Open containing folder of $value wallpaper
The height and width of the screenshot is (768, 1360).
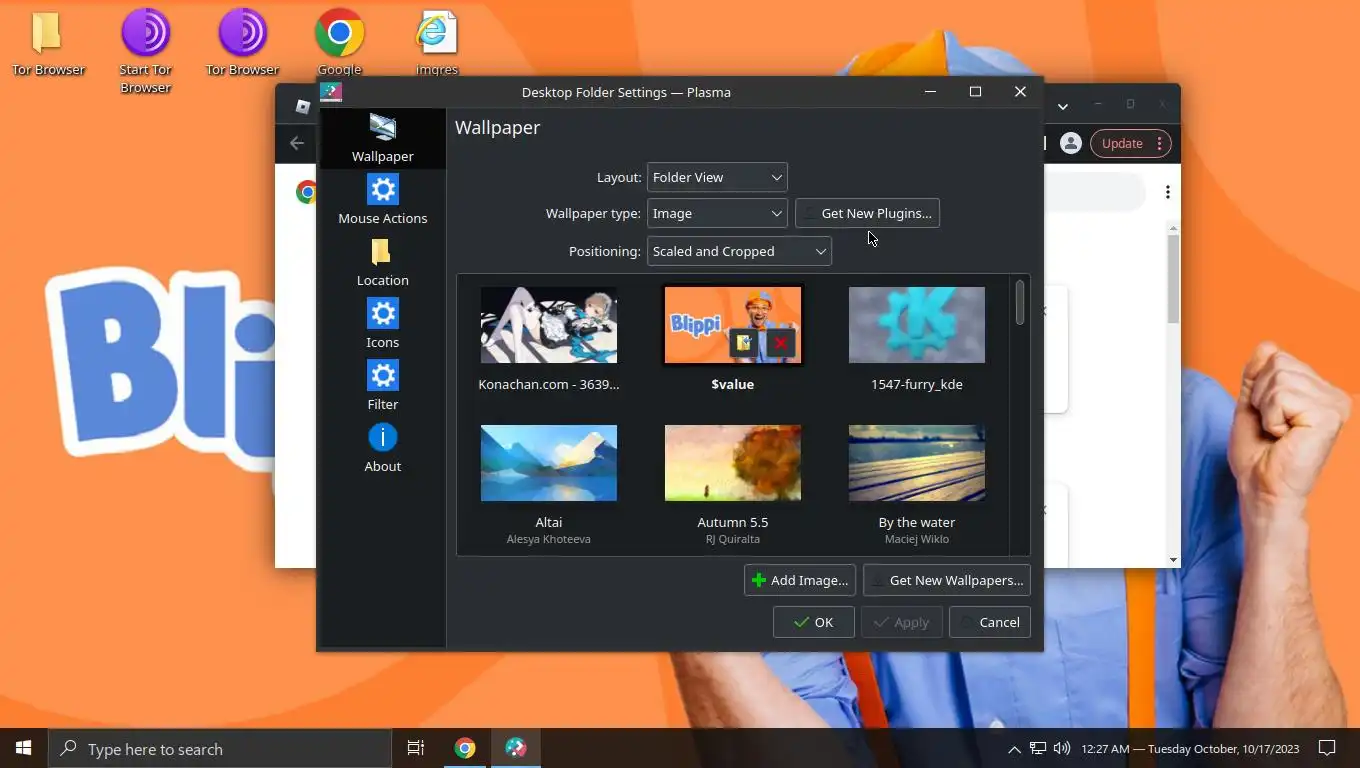pos(743,343)
